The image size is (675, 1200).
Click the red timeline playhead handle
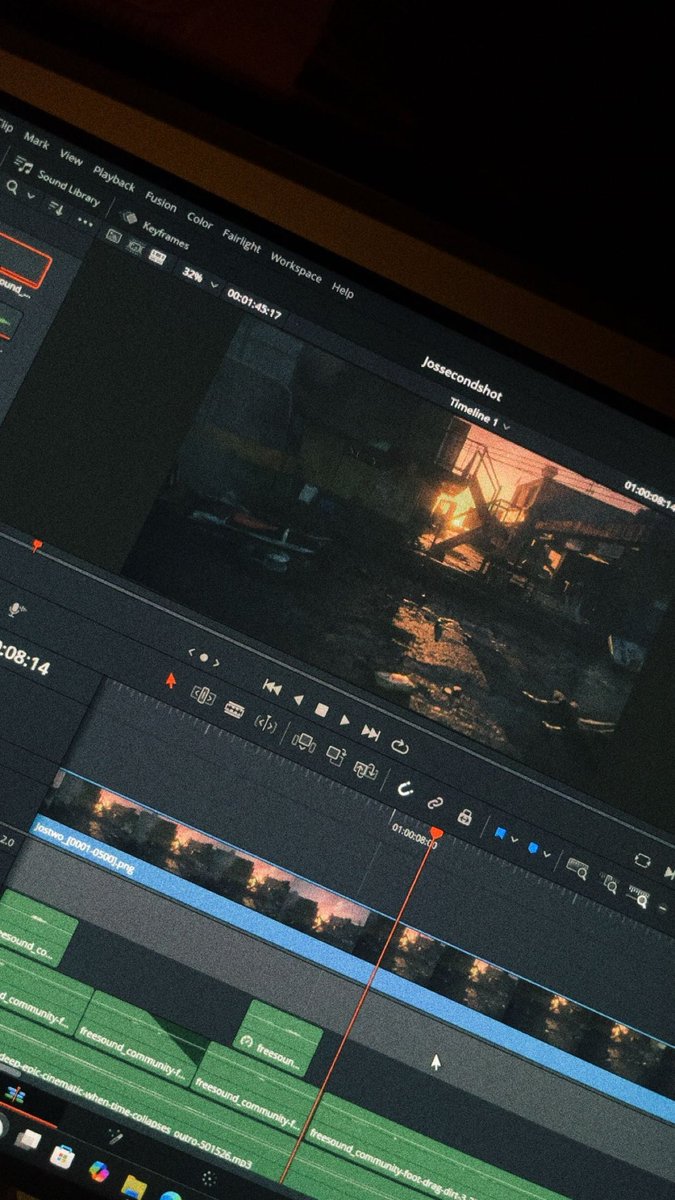(x=436, y=832)
